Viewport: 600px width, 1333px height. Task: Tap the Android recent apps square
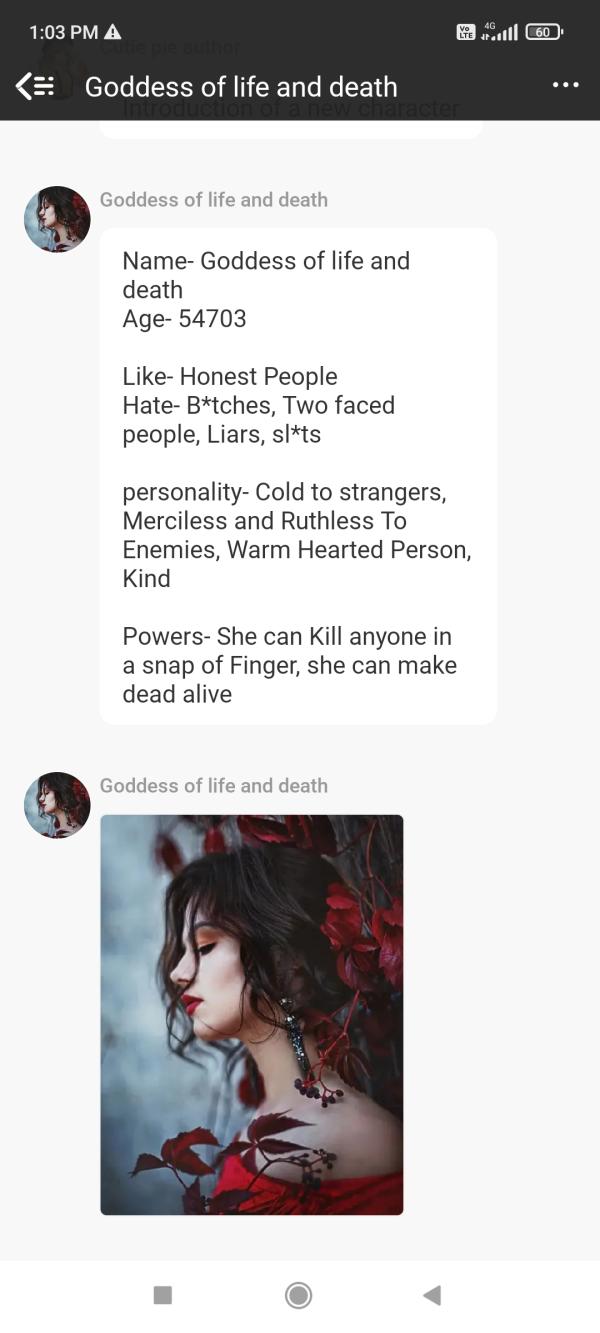[163, 1295]
